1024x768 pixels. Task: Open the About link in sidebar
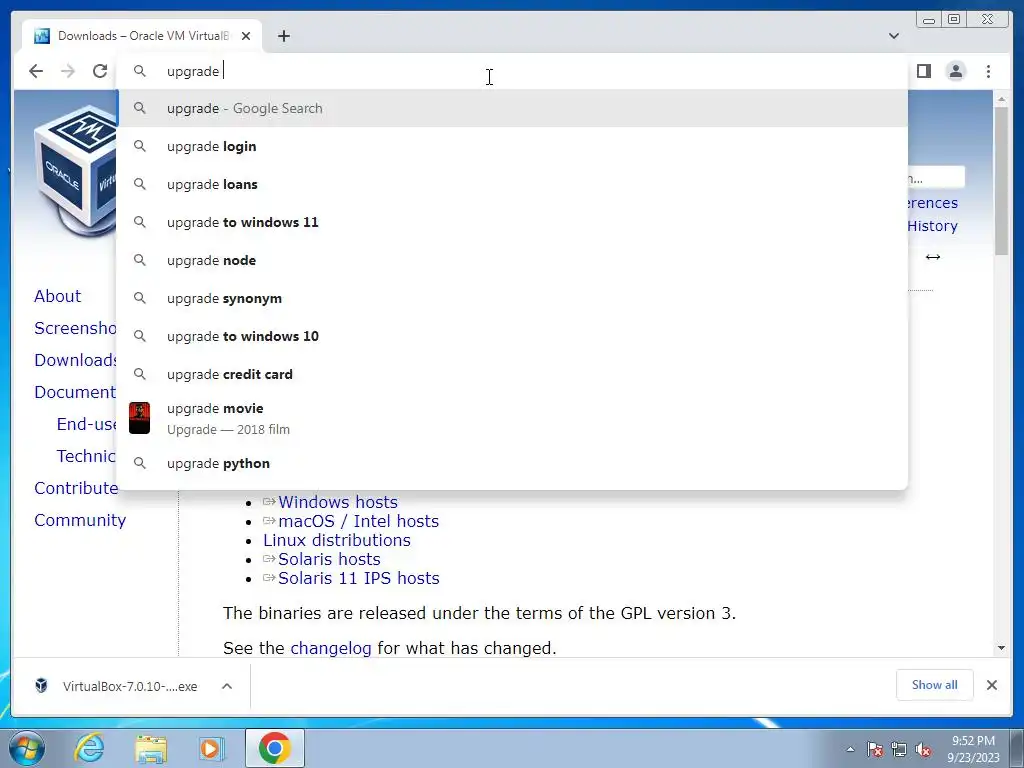point(57,296)
